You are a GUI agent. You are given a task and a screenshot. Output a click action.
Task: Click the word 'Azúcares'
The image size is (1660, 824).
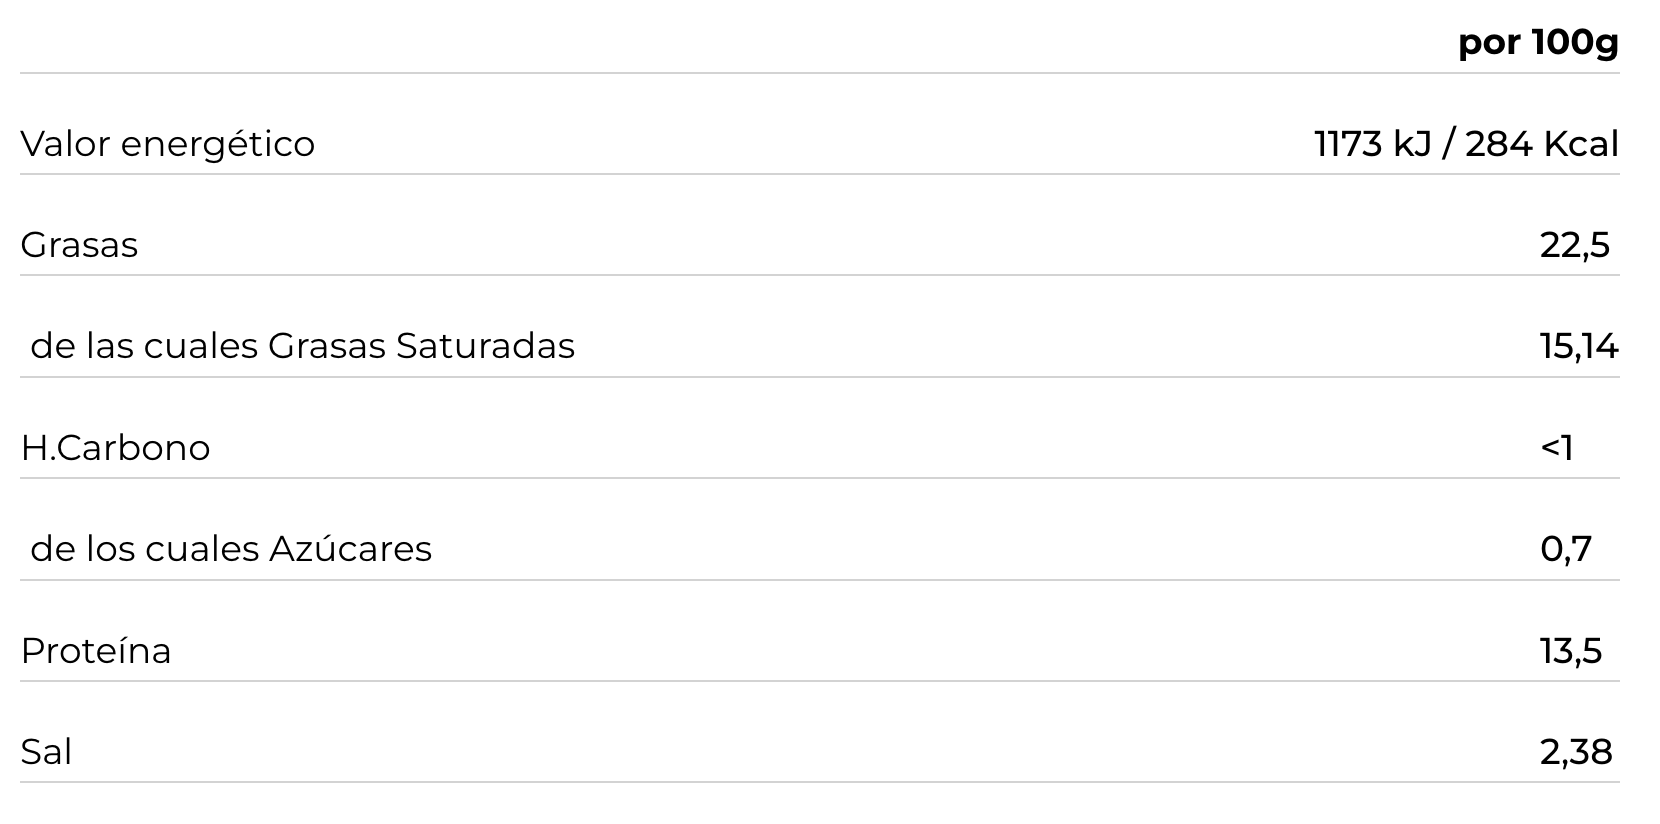tap(350, 549)
